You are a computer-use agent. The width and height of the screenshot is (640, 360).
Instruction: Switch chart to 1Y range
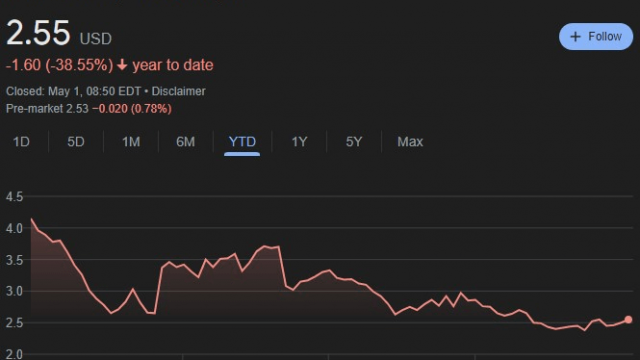point(299,142)
